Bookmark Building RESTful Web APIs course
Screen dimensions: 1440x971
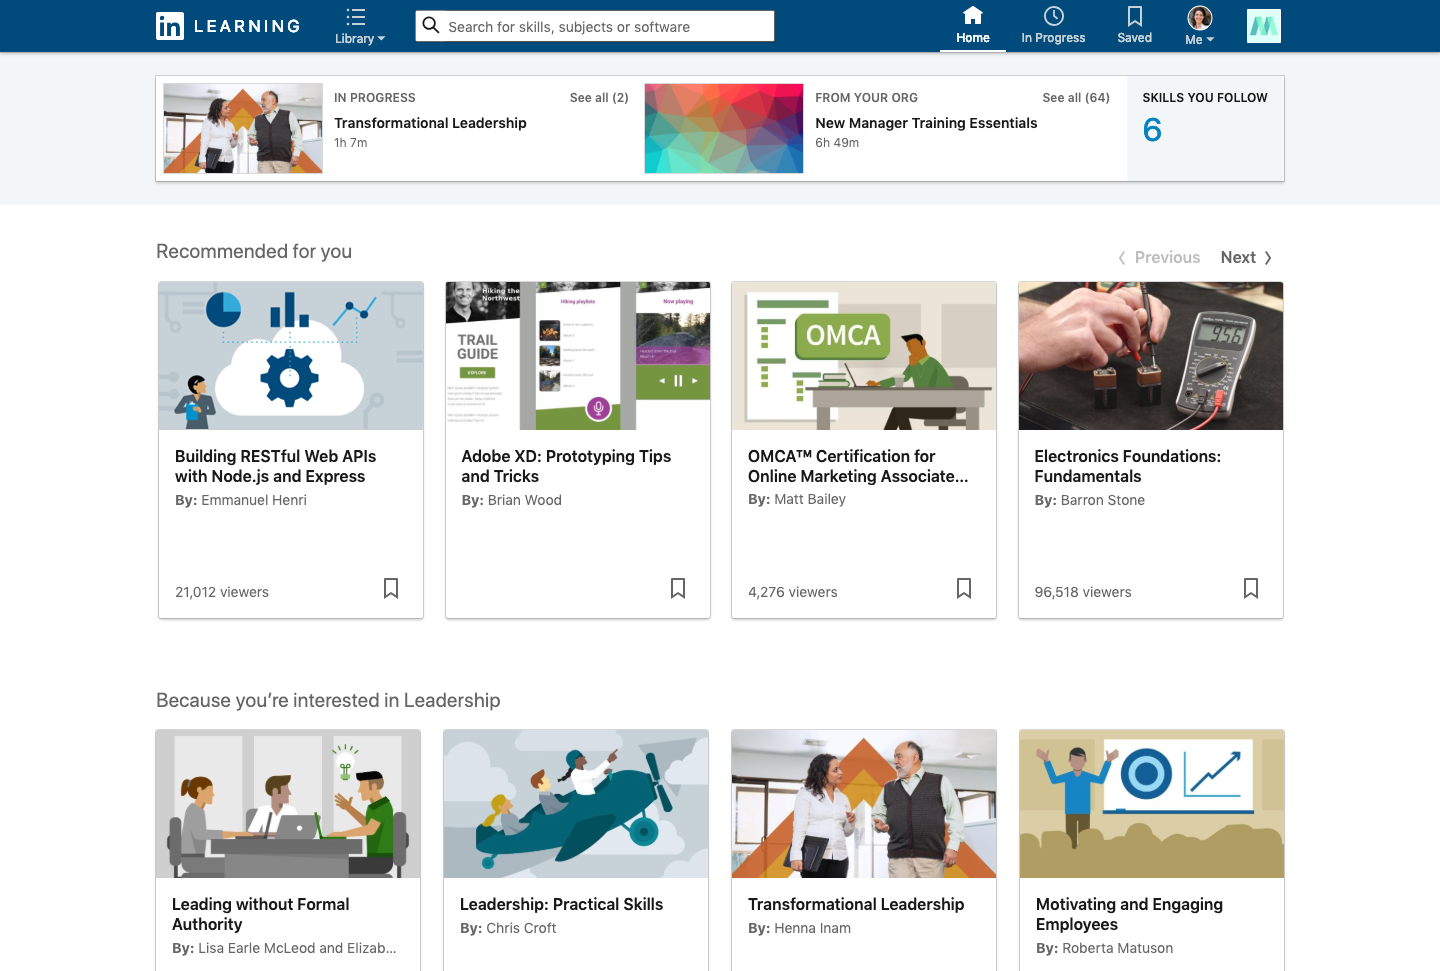(x=391, y=588)
